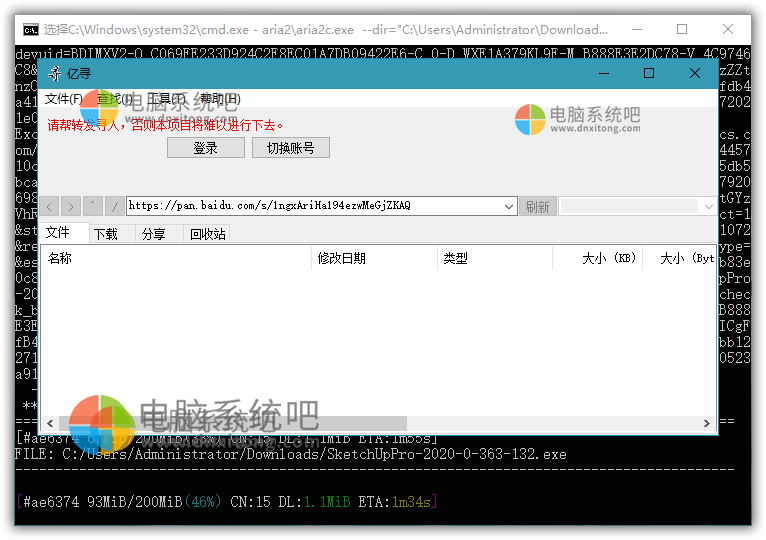Viewport: 766px width, 540px height.
Task: Click cmd.exe window icon in title bar
Action: coord(31,30)
